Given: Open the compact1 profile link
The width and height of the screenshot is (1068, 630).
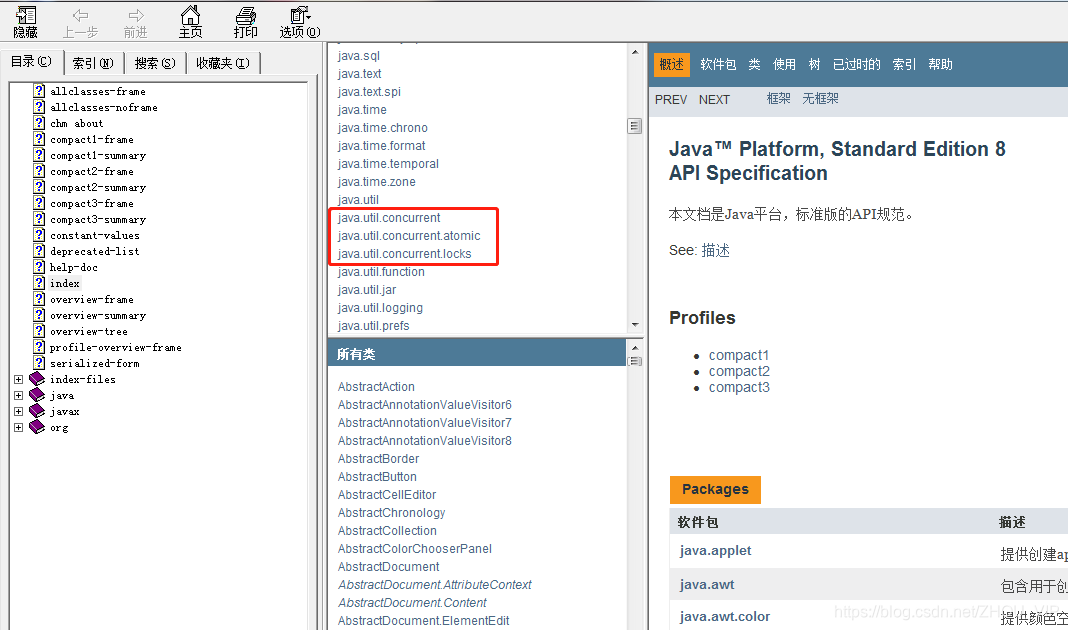Looking at the screenshot, I should [x=738, y=355].
